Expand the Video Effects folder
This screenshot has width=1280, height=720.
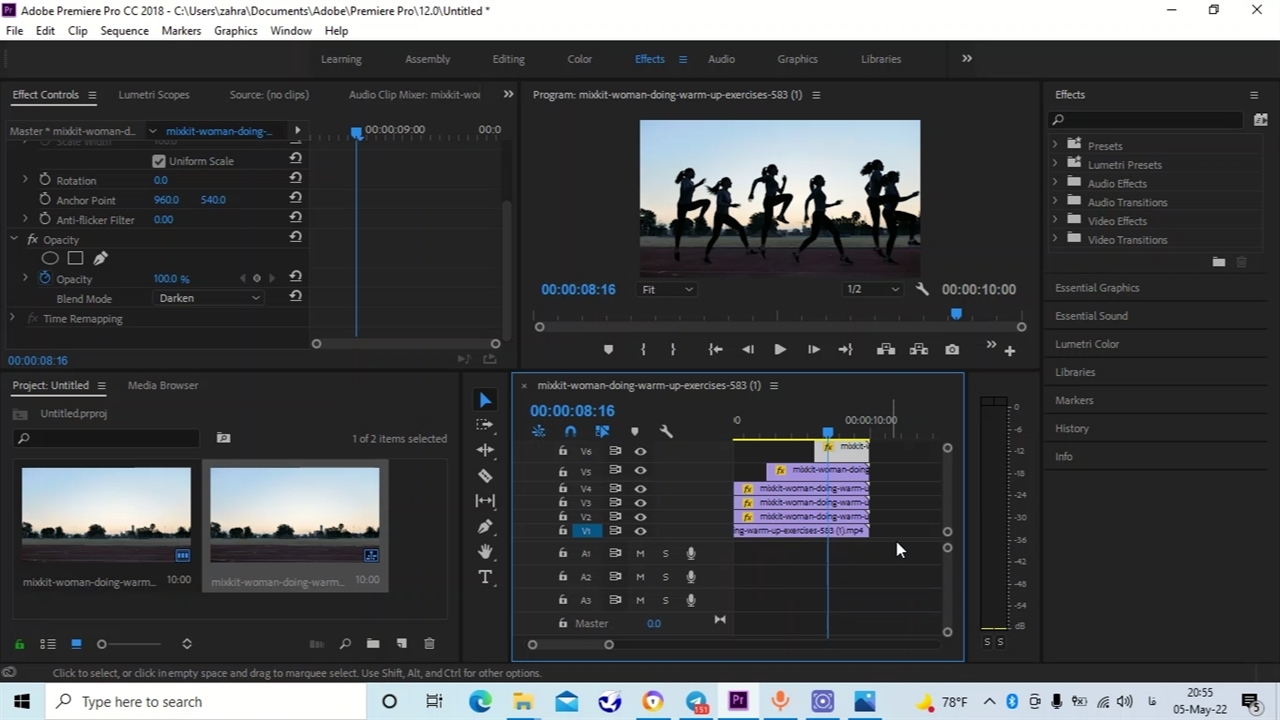(1054, 221)
